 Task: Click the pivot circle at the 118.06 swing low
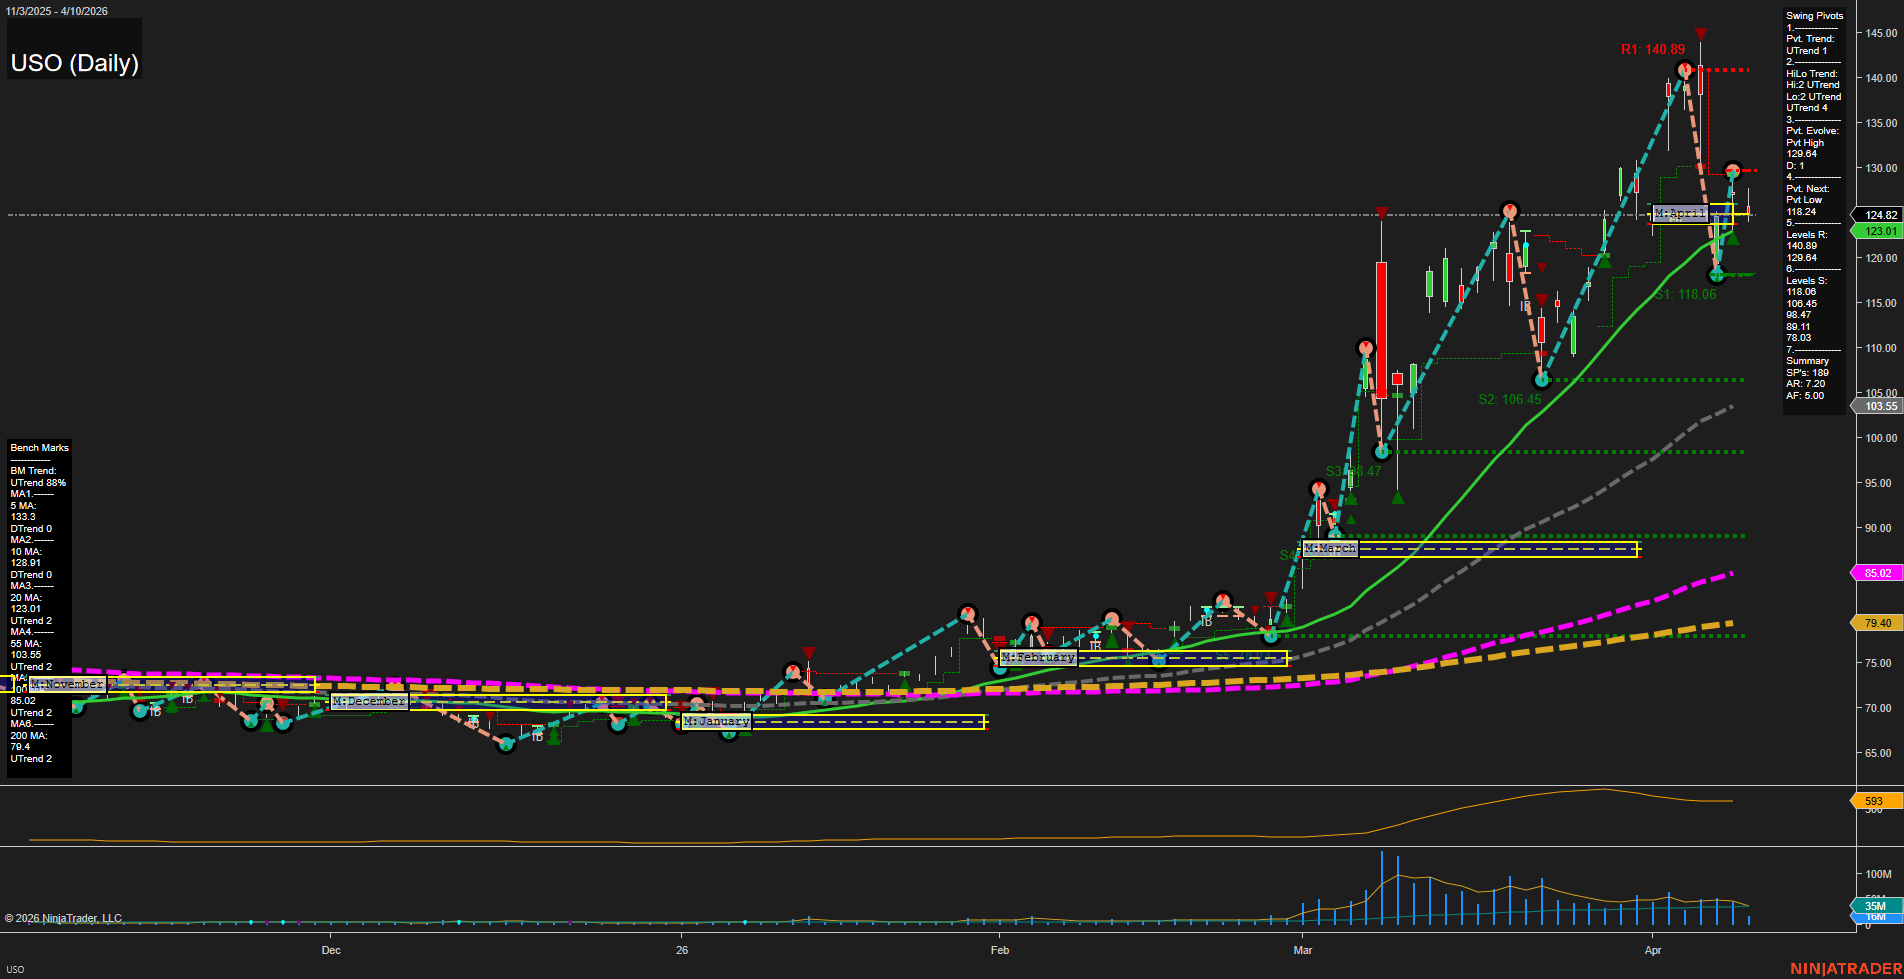1717,274
